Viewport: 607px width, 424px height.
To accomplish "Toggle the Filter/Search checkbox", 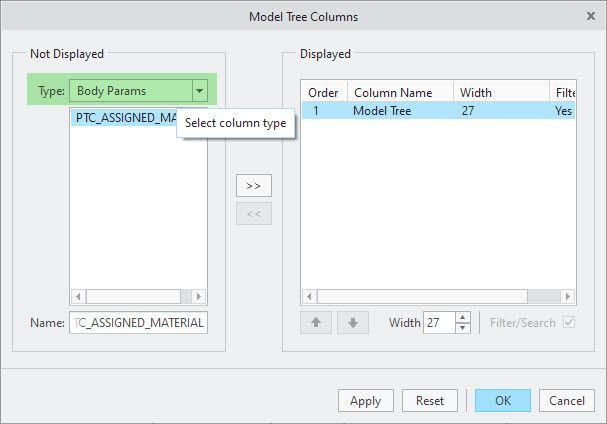I will tap(570, 323).
